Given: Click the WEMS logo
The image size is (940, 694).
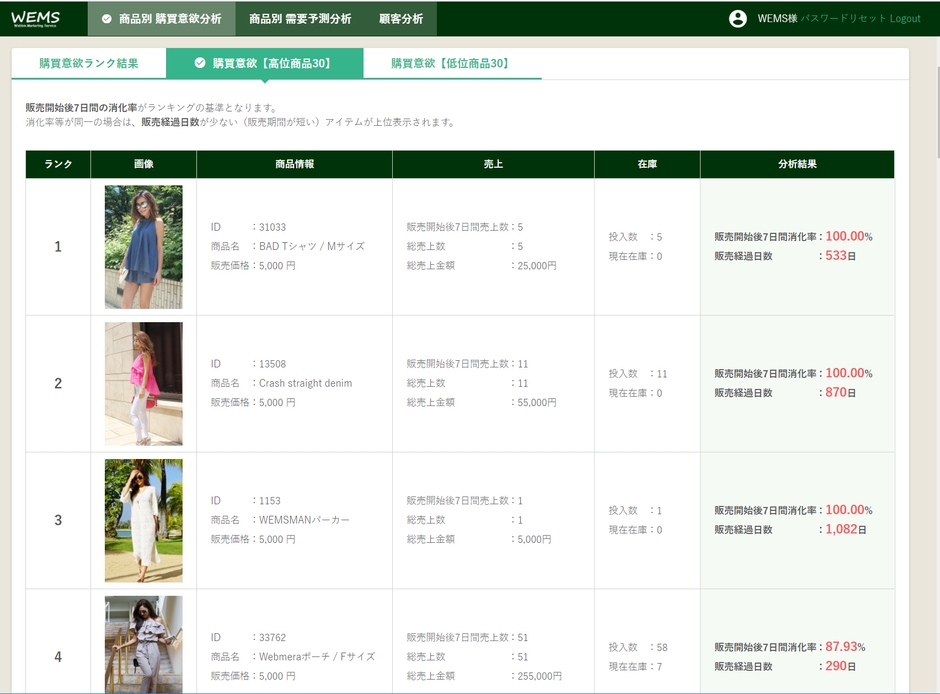Looking at the screenshot, I should [36, 18].
